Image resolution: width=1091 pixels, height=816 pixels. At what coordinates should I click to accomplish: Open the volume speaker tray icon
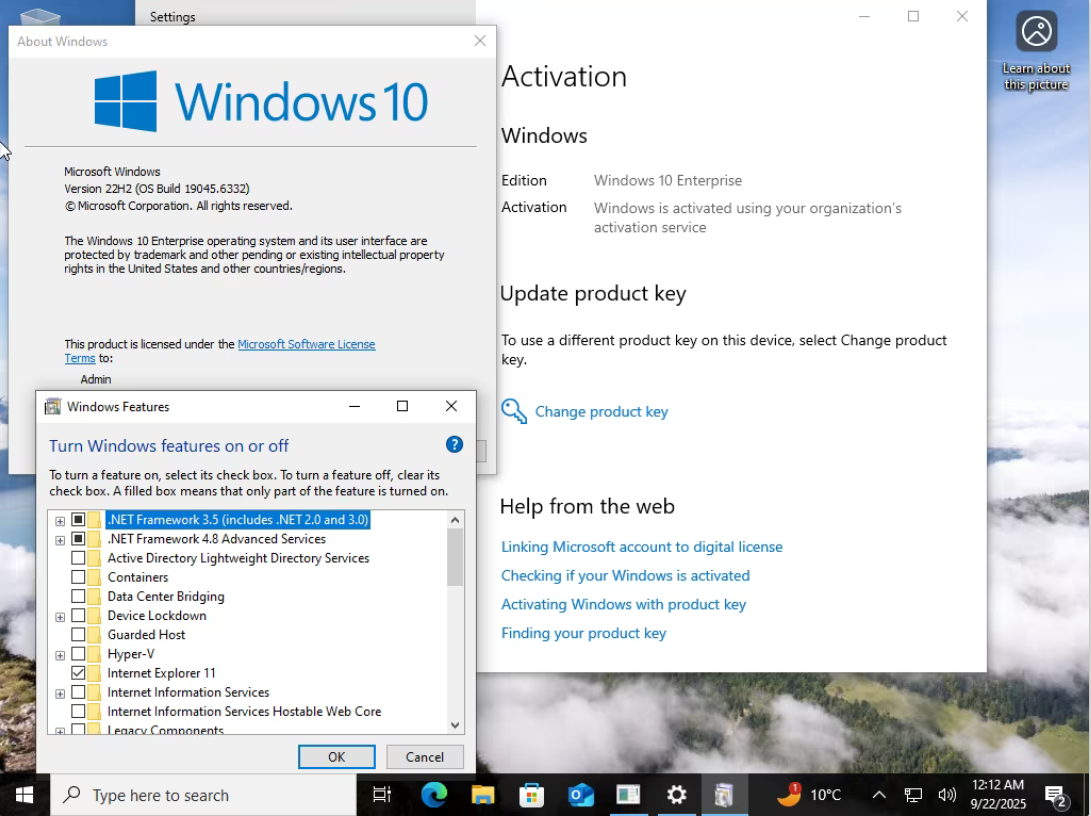click(947, 794)
